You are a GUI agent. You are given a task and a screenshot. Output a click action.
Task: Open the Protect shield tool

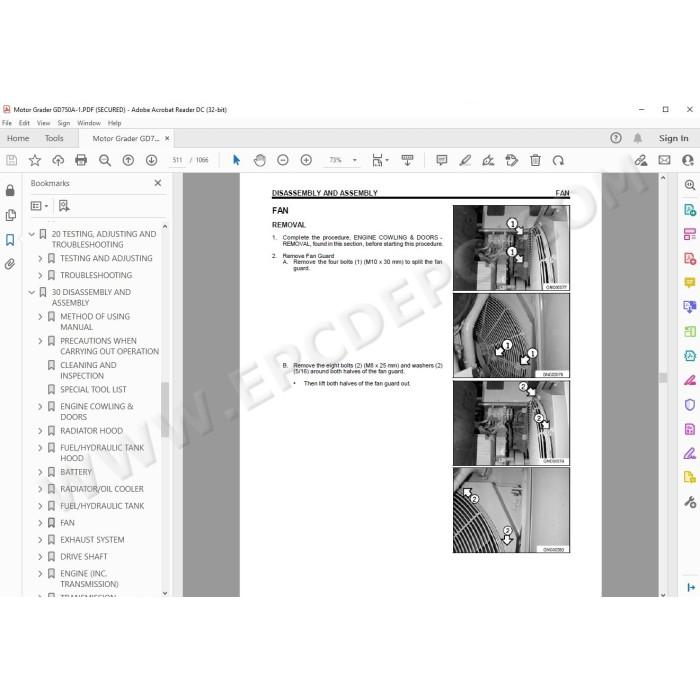pyautogui.click(x=690, y=404)
